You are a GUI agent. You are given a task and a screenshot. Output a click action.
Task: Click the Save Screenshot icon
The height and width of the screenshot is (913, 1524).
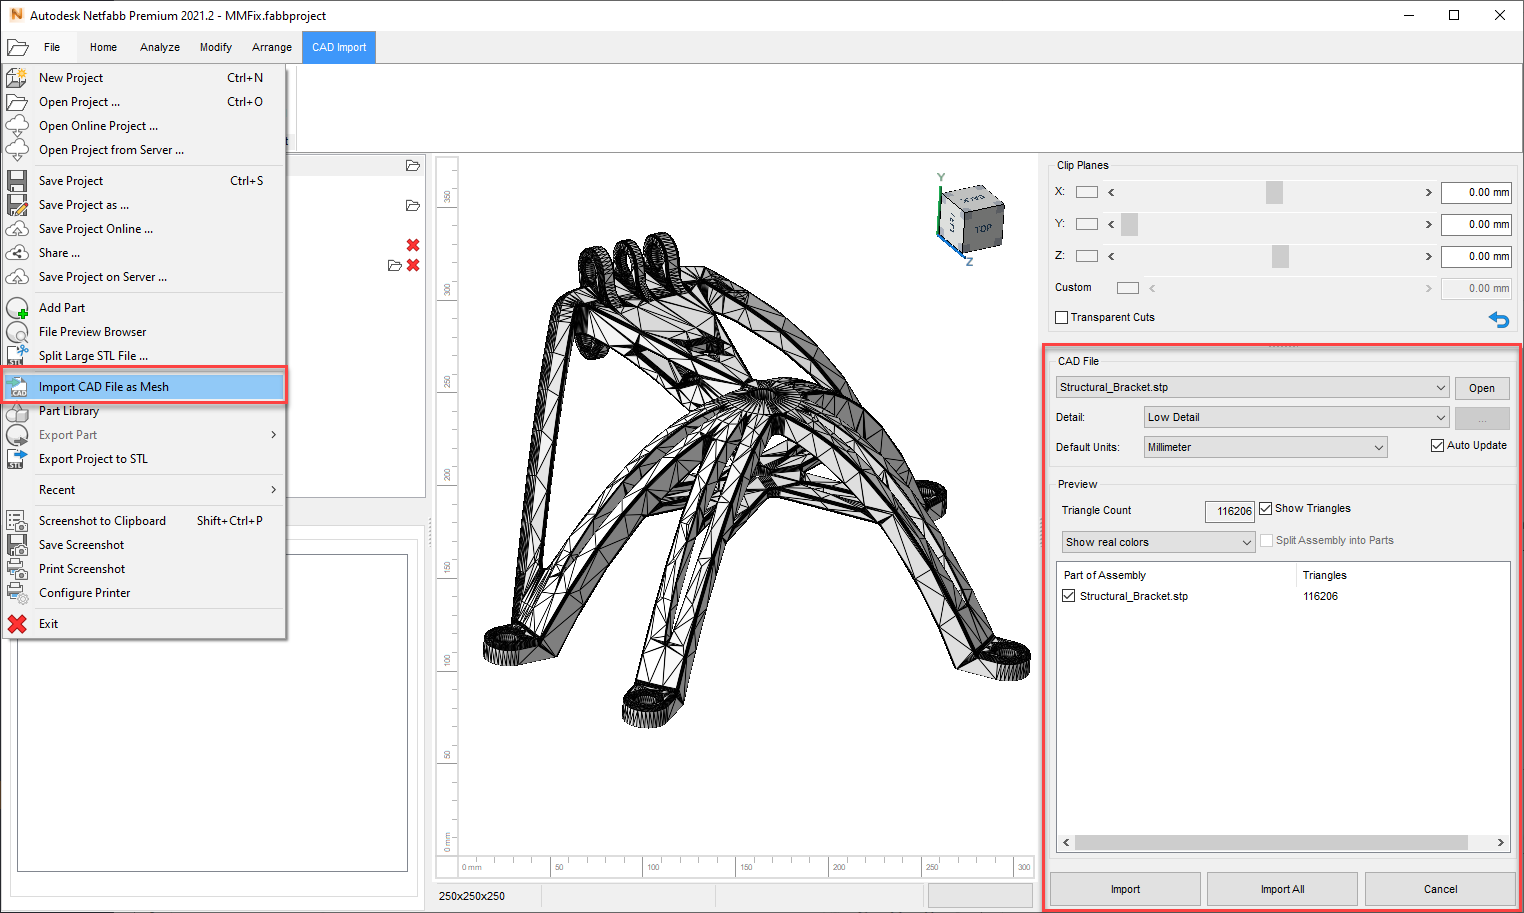(x=17, y=545)
